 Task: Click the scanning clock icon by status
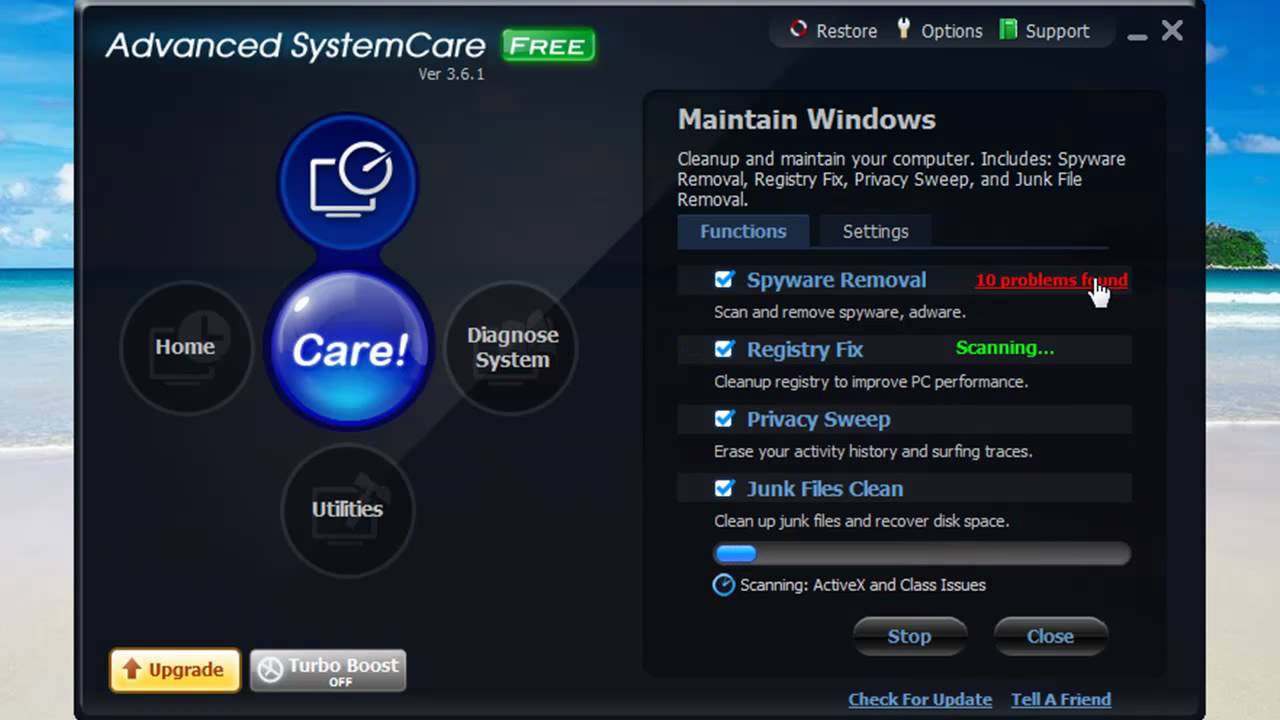pos(724,585)
